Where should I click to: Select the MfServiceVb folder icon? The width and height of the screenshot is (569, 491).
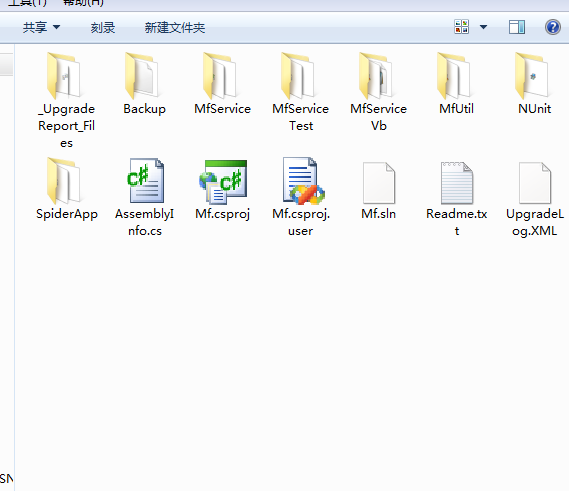coord(376,76)
